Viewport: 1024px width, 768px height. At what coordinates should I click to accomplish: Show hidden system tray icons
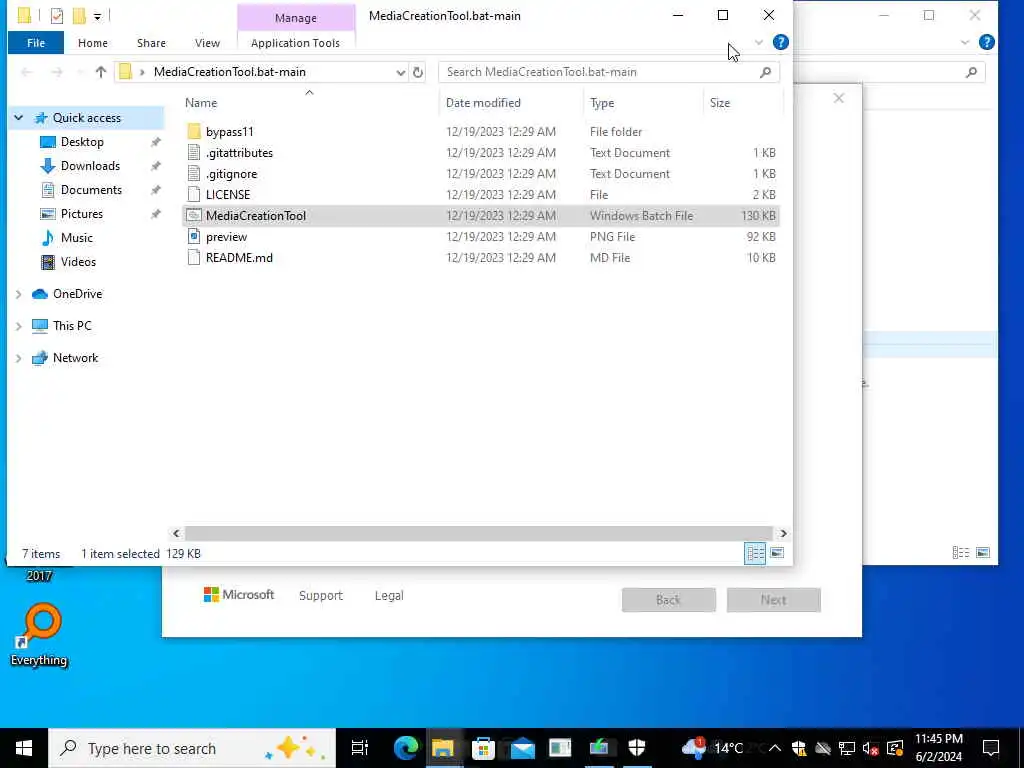tap(775, 748)
